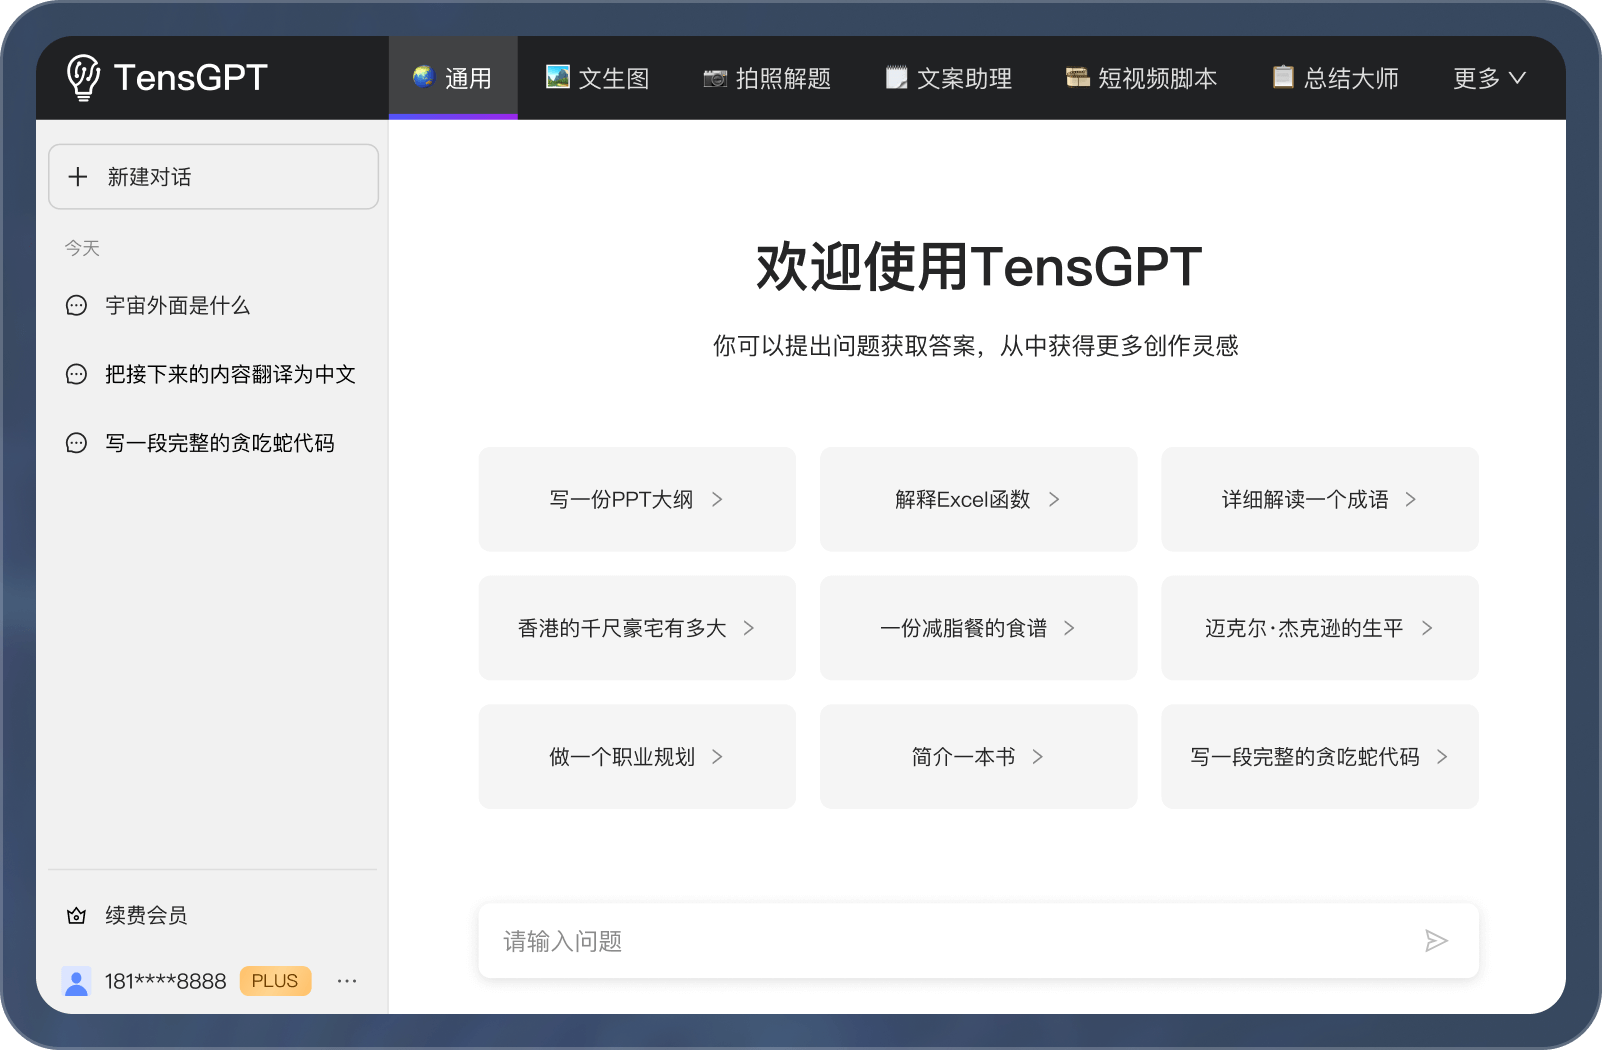The width and height of the screenshot is (1602, 1050).
Task: Click the user avatar icon near 181****8888
Action: (76, 981)
